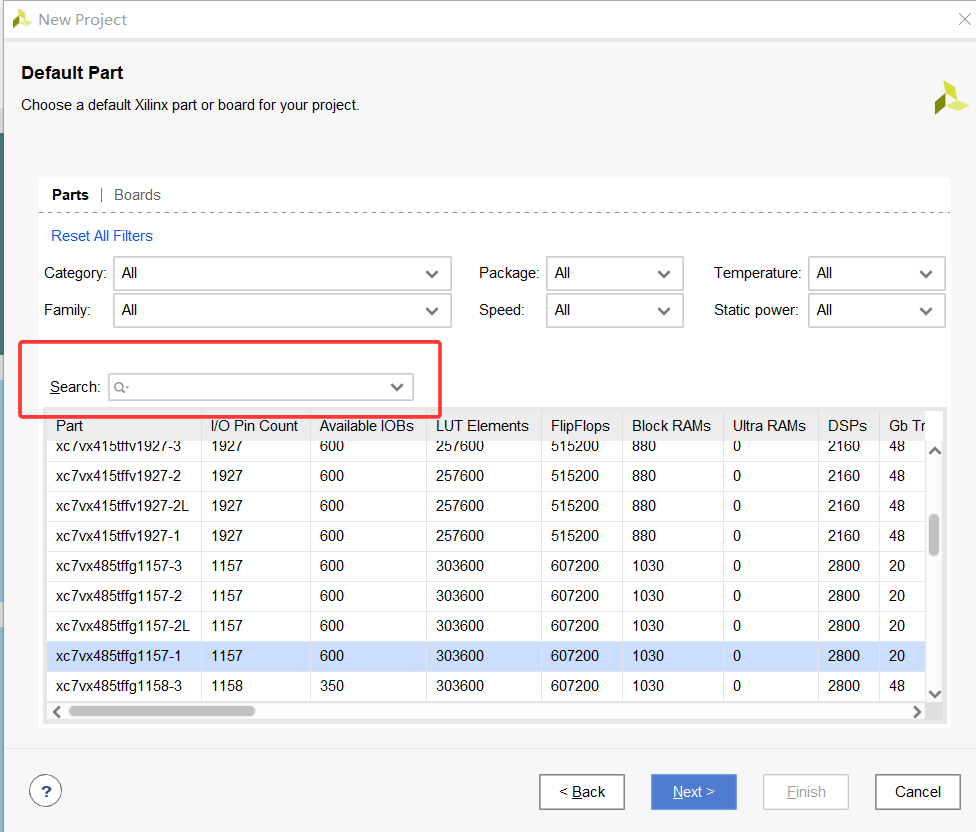
Task: Click vertical scrollbar down arrow
Action: (934, 694)
